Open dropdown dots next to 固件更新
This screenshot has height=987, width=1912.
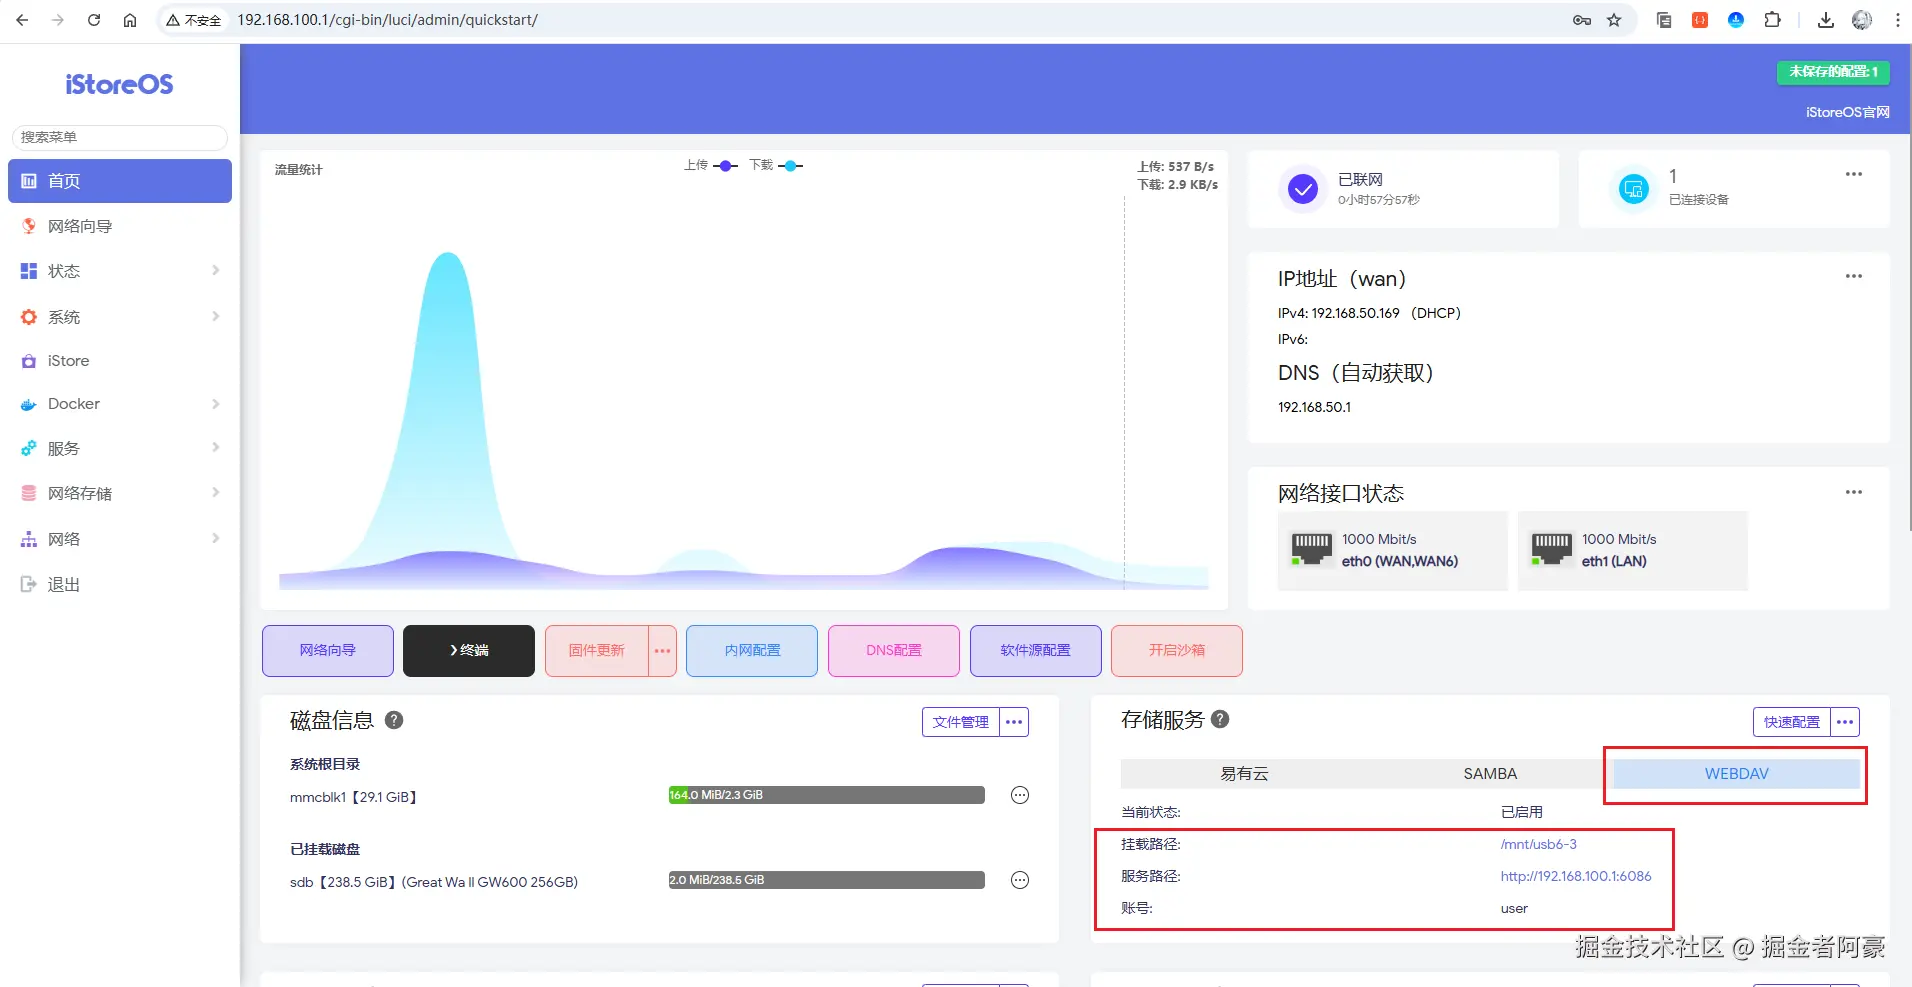[x=662, y=651]
